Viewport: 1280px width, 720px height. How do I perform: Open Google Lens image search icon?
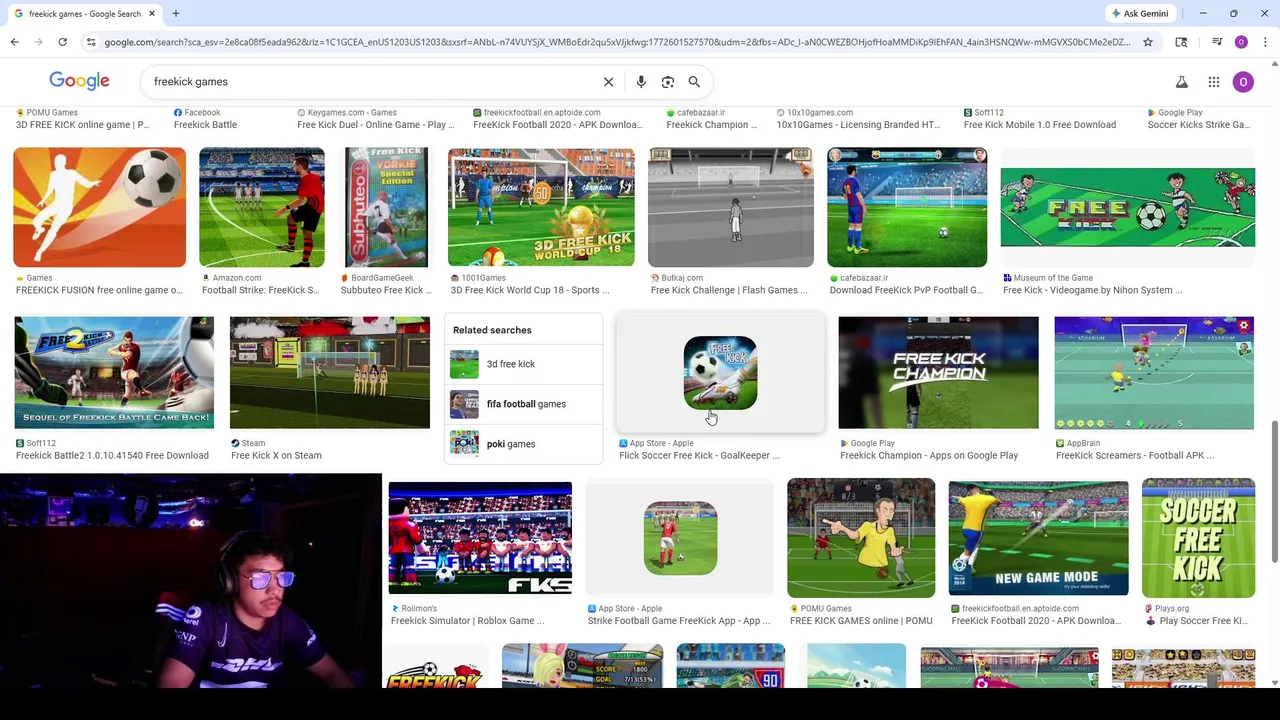pos(668,82)
